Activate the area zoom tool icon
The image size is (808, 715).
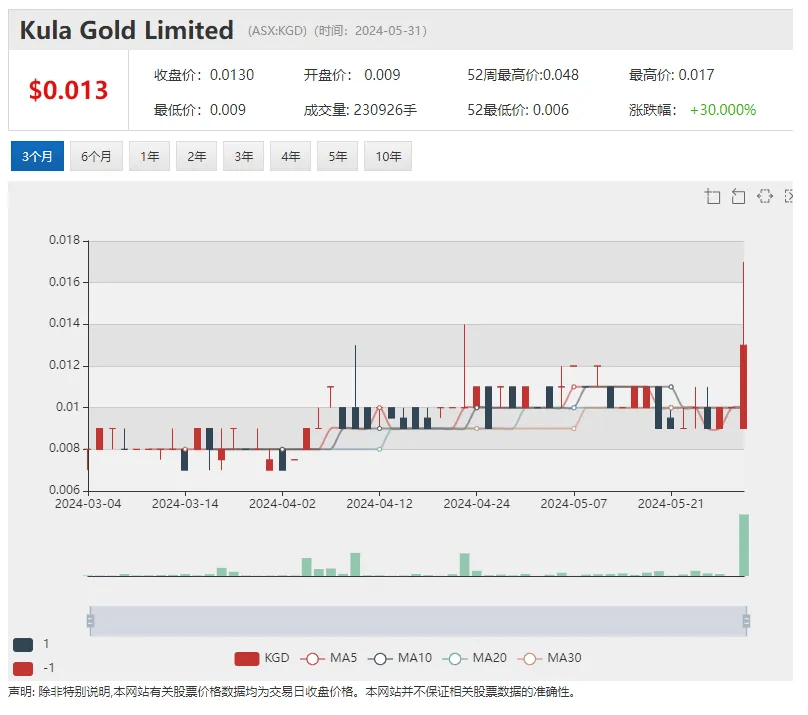tap(713, 196)
